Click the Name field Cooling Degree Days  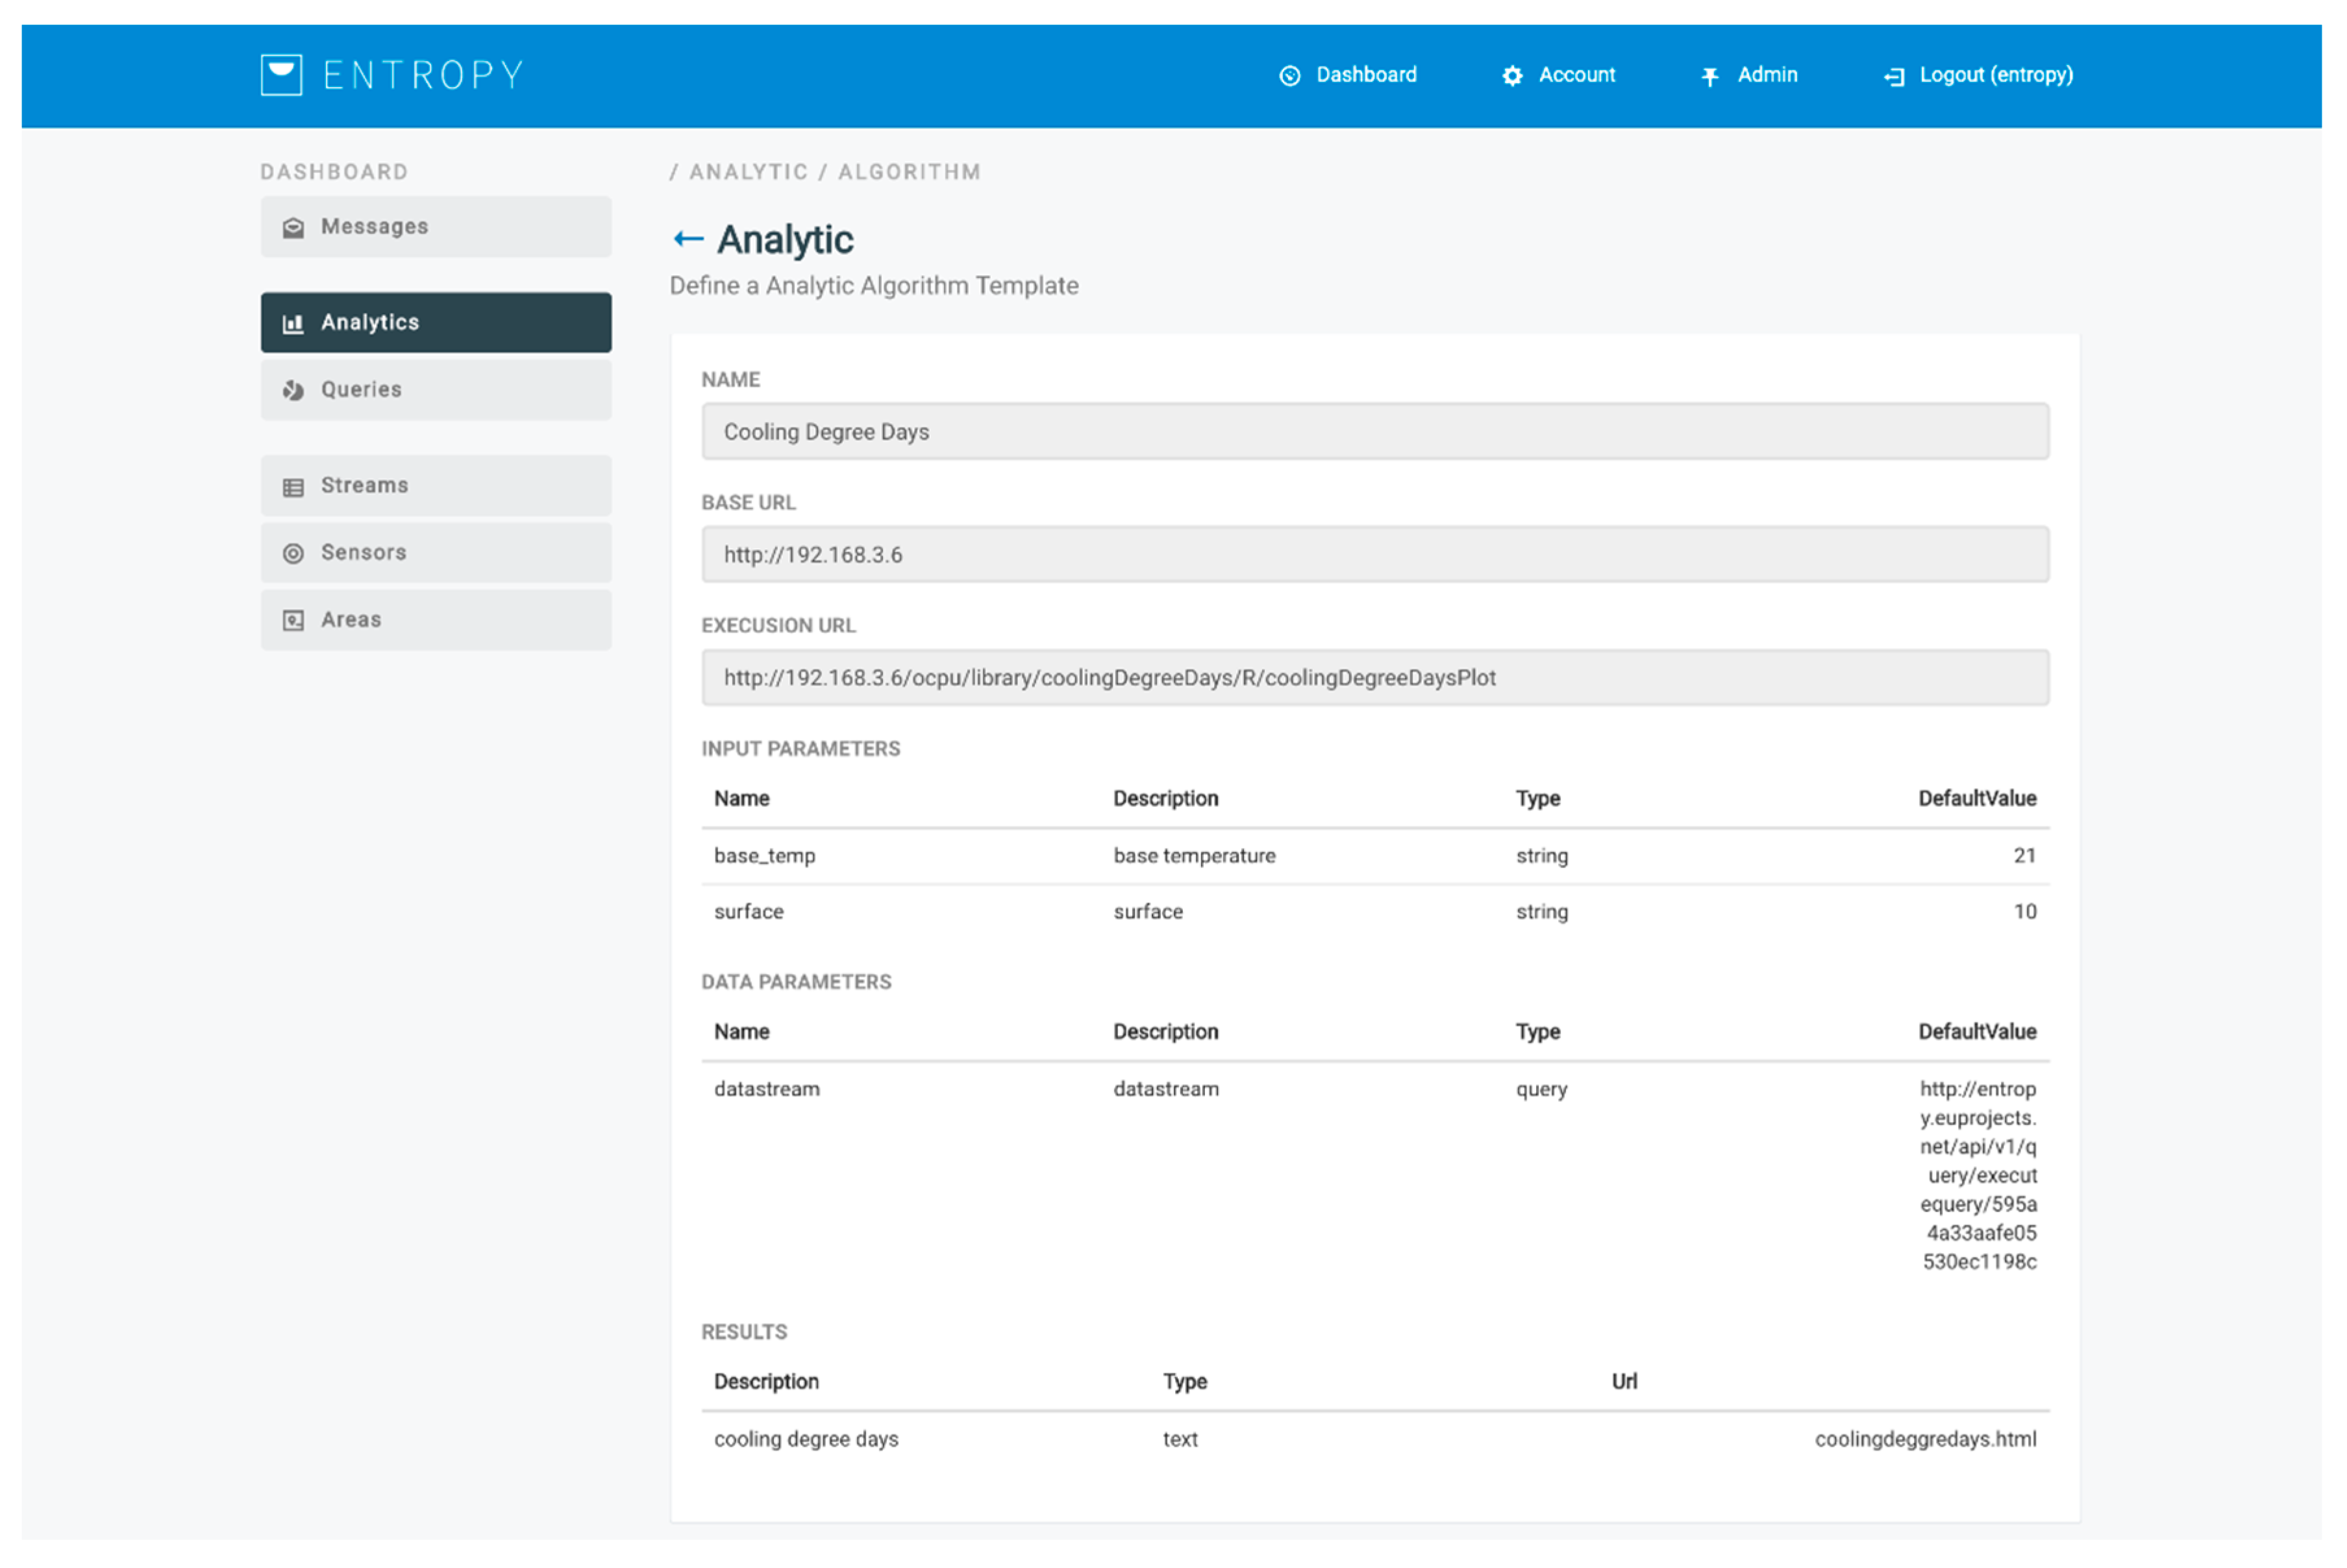(1375, 431)
